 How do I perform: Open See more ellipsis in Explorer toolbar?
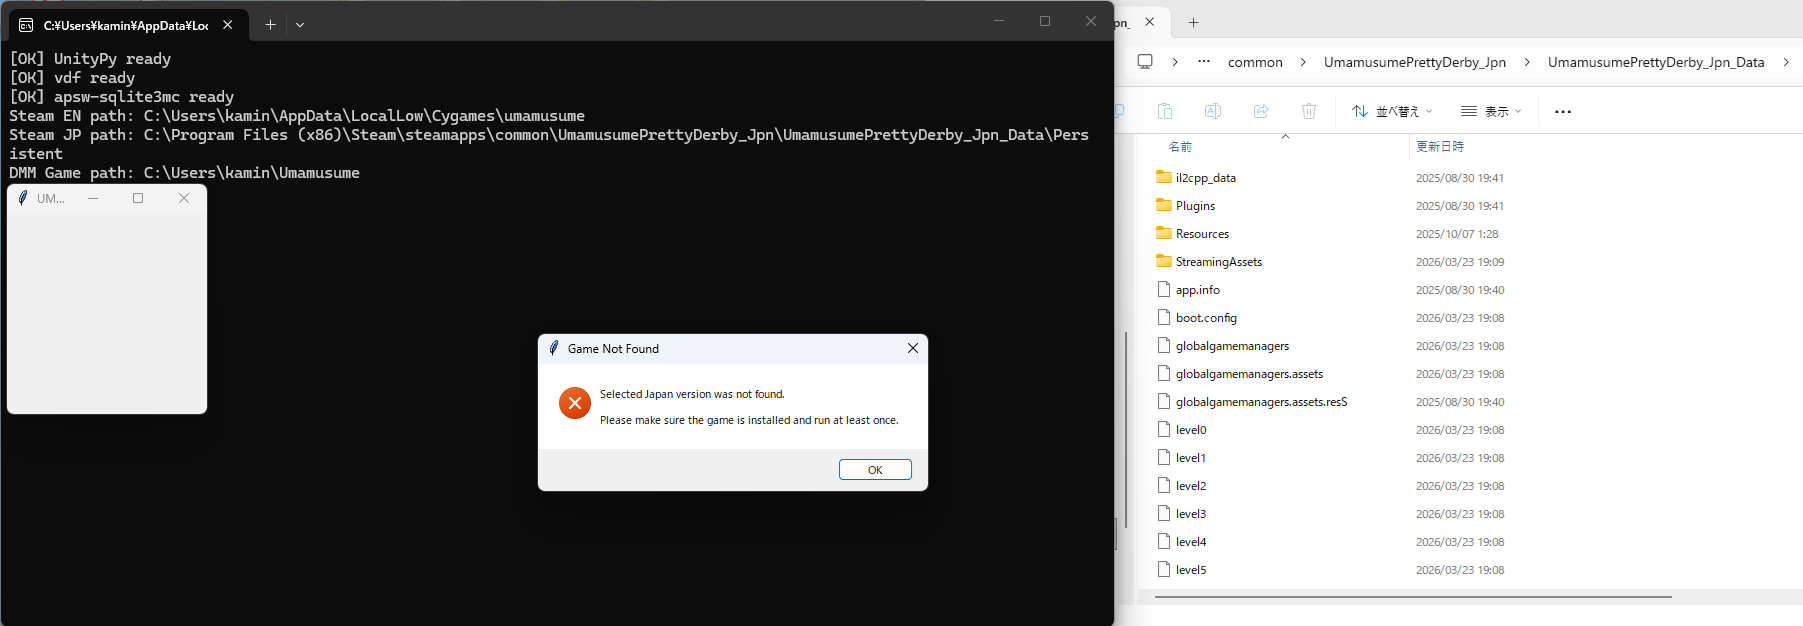pyautogui.click(x=1563, y=111)
